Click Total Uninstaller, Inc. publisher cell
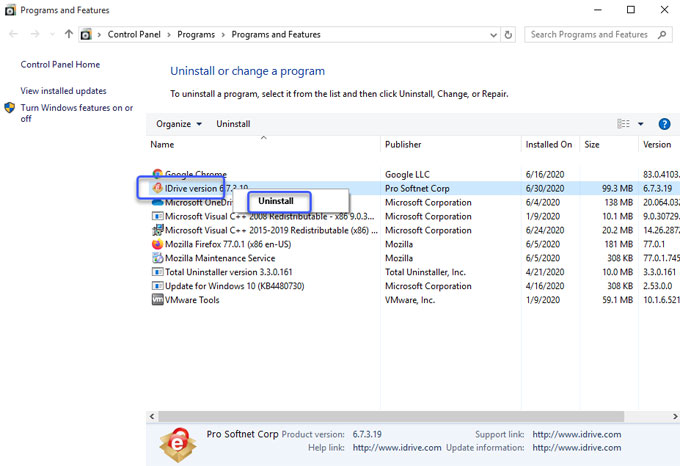 pos(425,272)
